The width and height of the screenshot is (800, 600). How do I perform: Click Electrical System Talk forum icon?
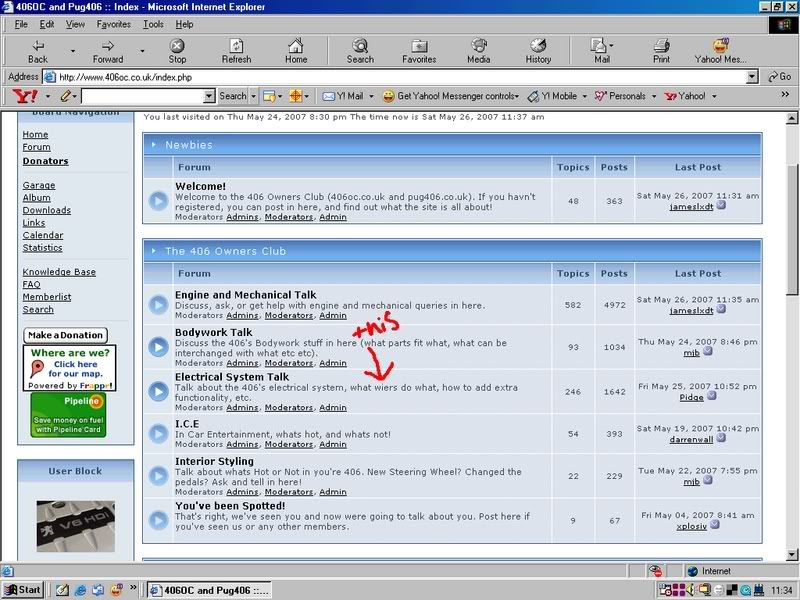[x=158, y=391]
